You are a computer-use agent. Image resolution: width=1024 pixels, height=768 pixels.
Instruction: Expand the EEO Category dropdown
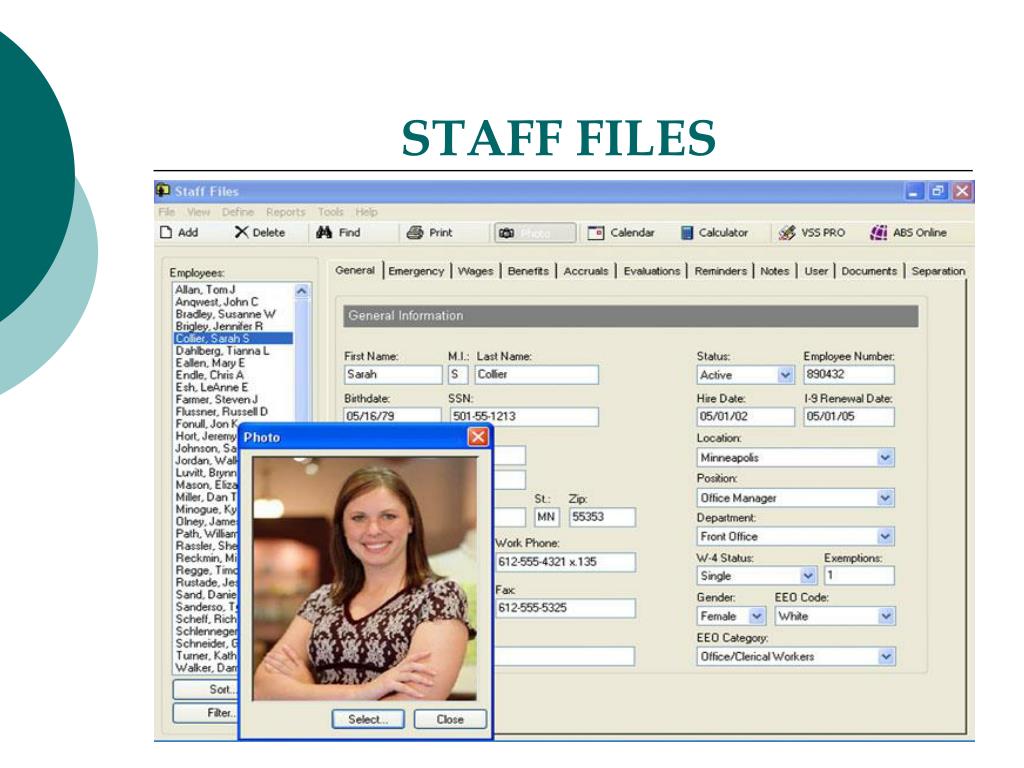point(886,656)
